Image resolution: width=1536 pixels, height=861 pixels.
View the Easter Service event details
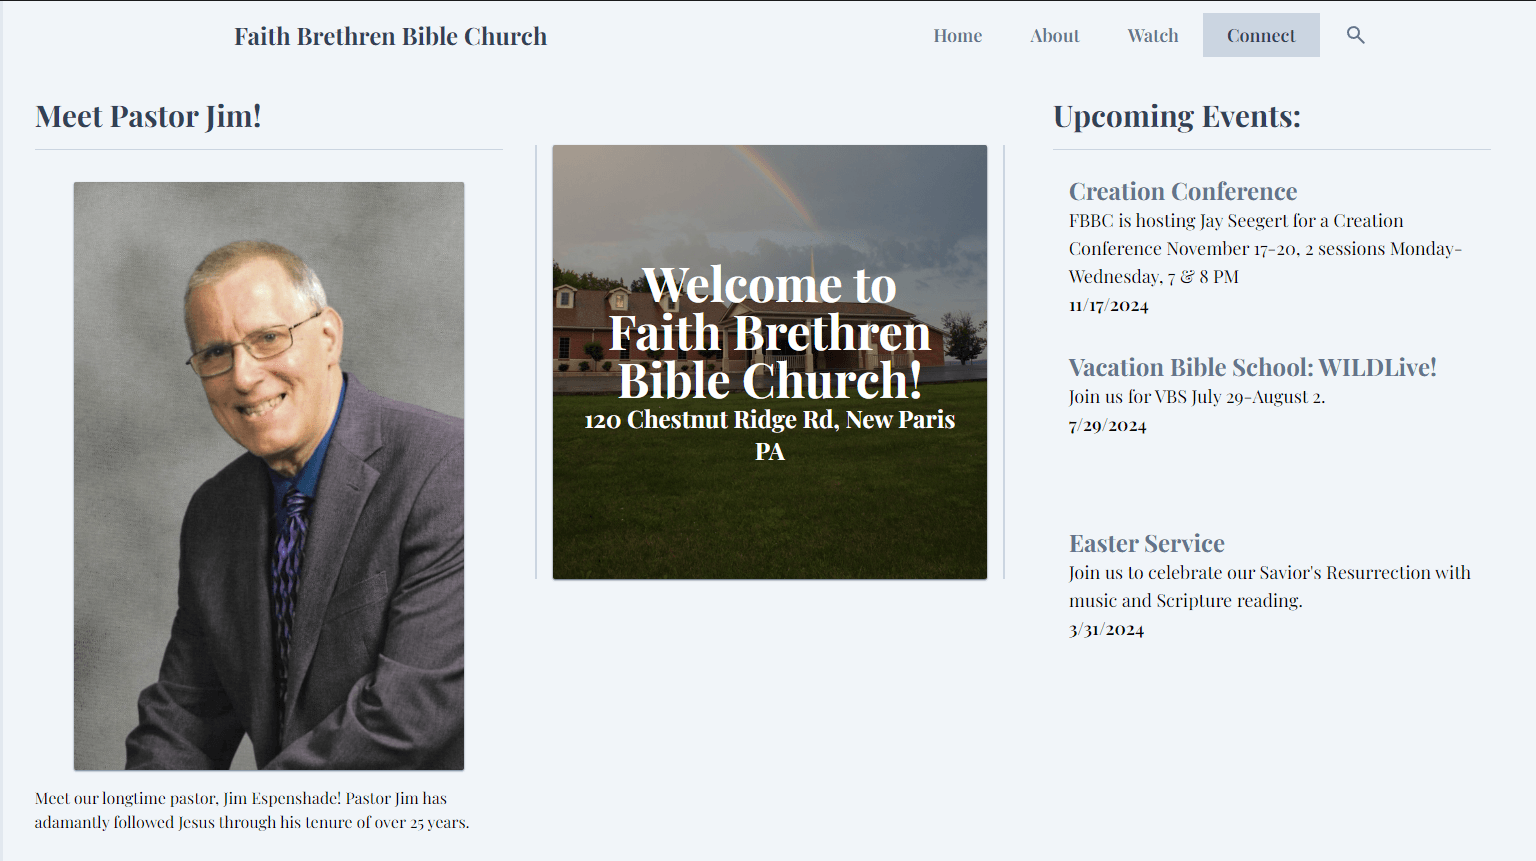(x=1146, y=543)
